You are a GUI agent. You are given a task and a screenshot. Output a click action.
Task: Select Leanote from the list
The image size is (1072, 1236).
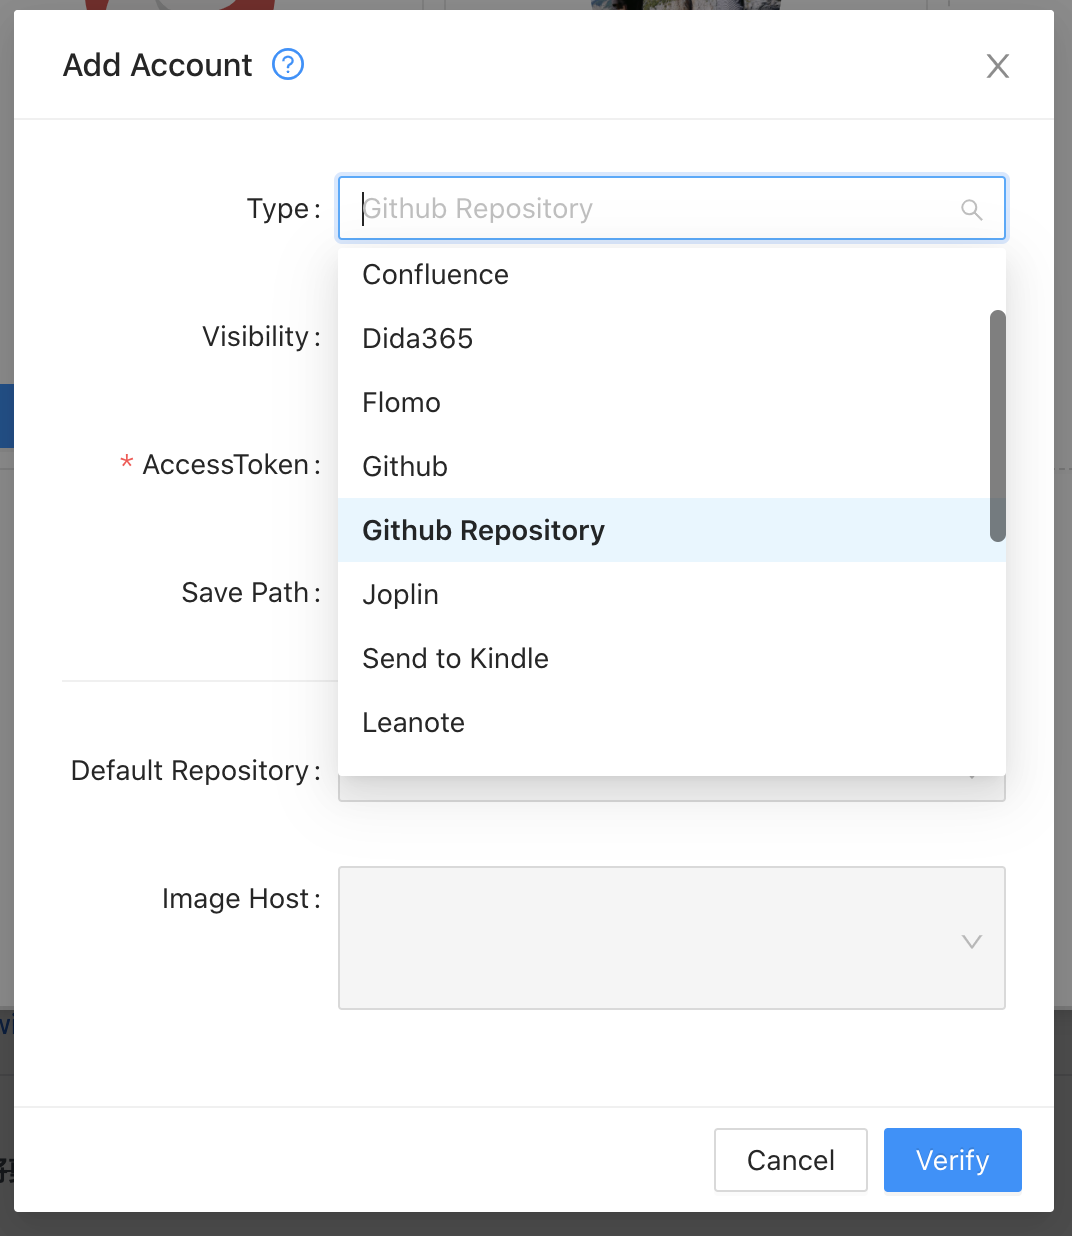pyautogui.click(x=413, y=722)
